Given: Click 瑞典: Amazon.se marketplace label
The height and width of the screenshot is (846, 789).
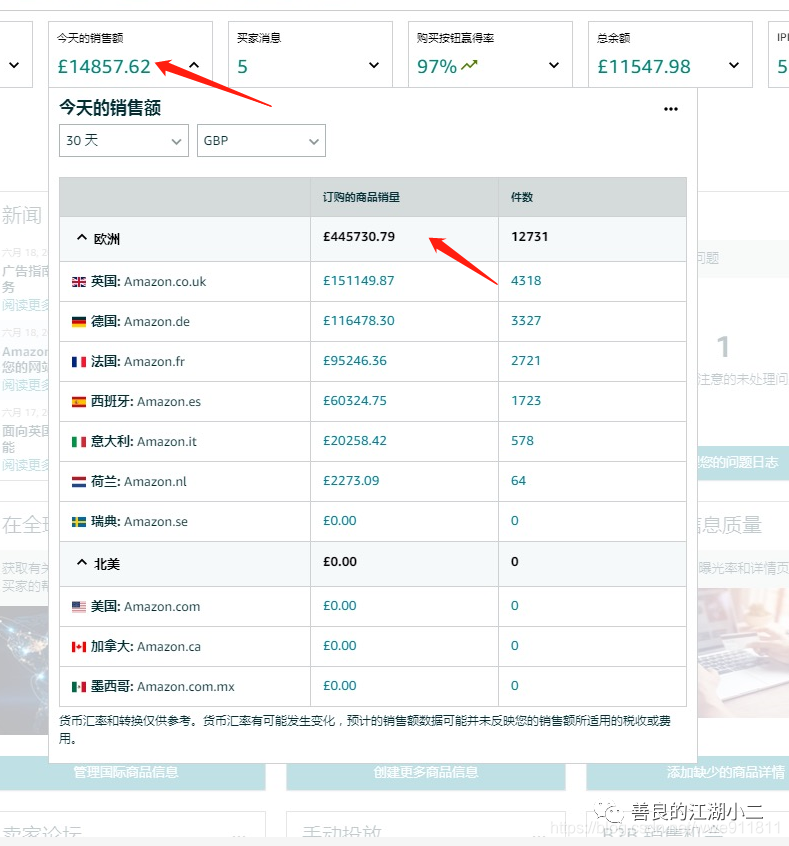Looking at the screenshot, I should (139, 522).
